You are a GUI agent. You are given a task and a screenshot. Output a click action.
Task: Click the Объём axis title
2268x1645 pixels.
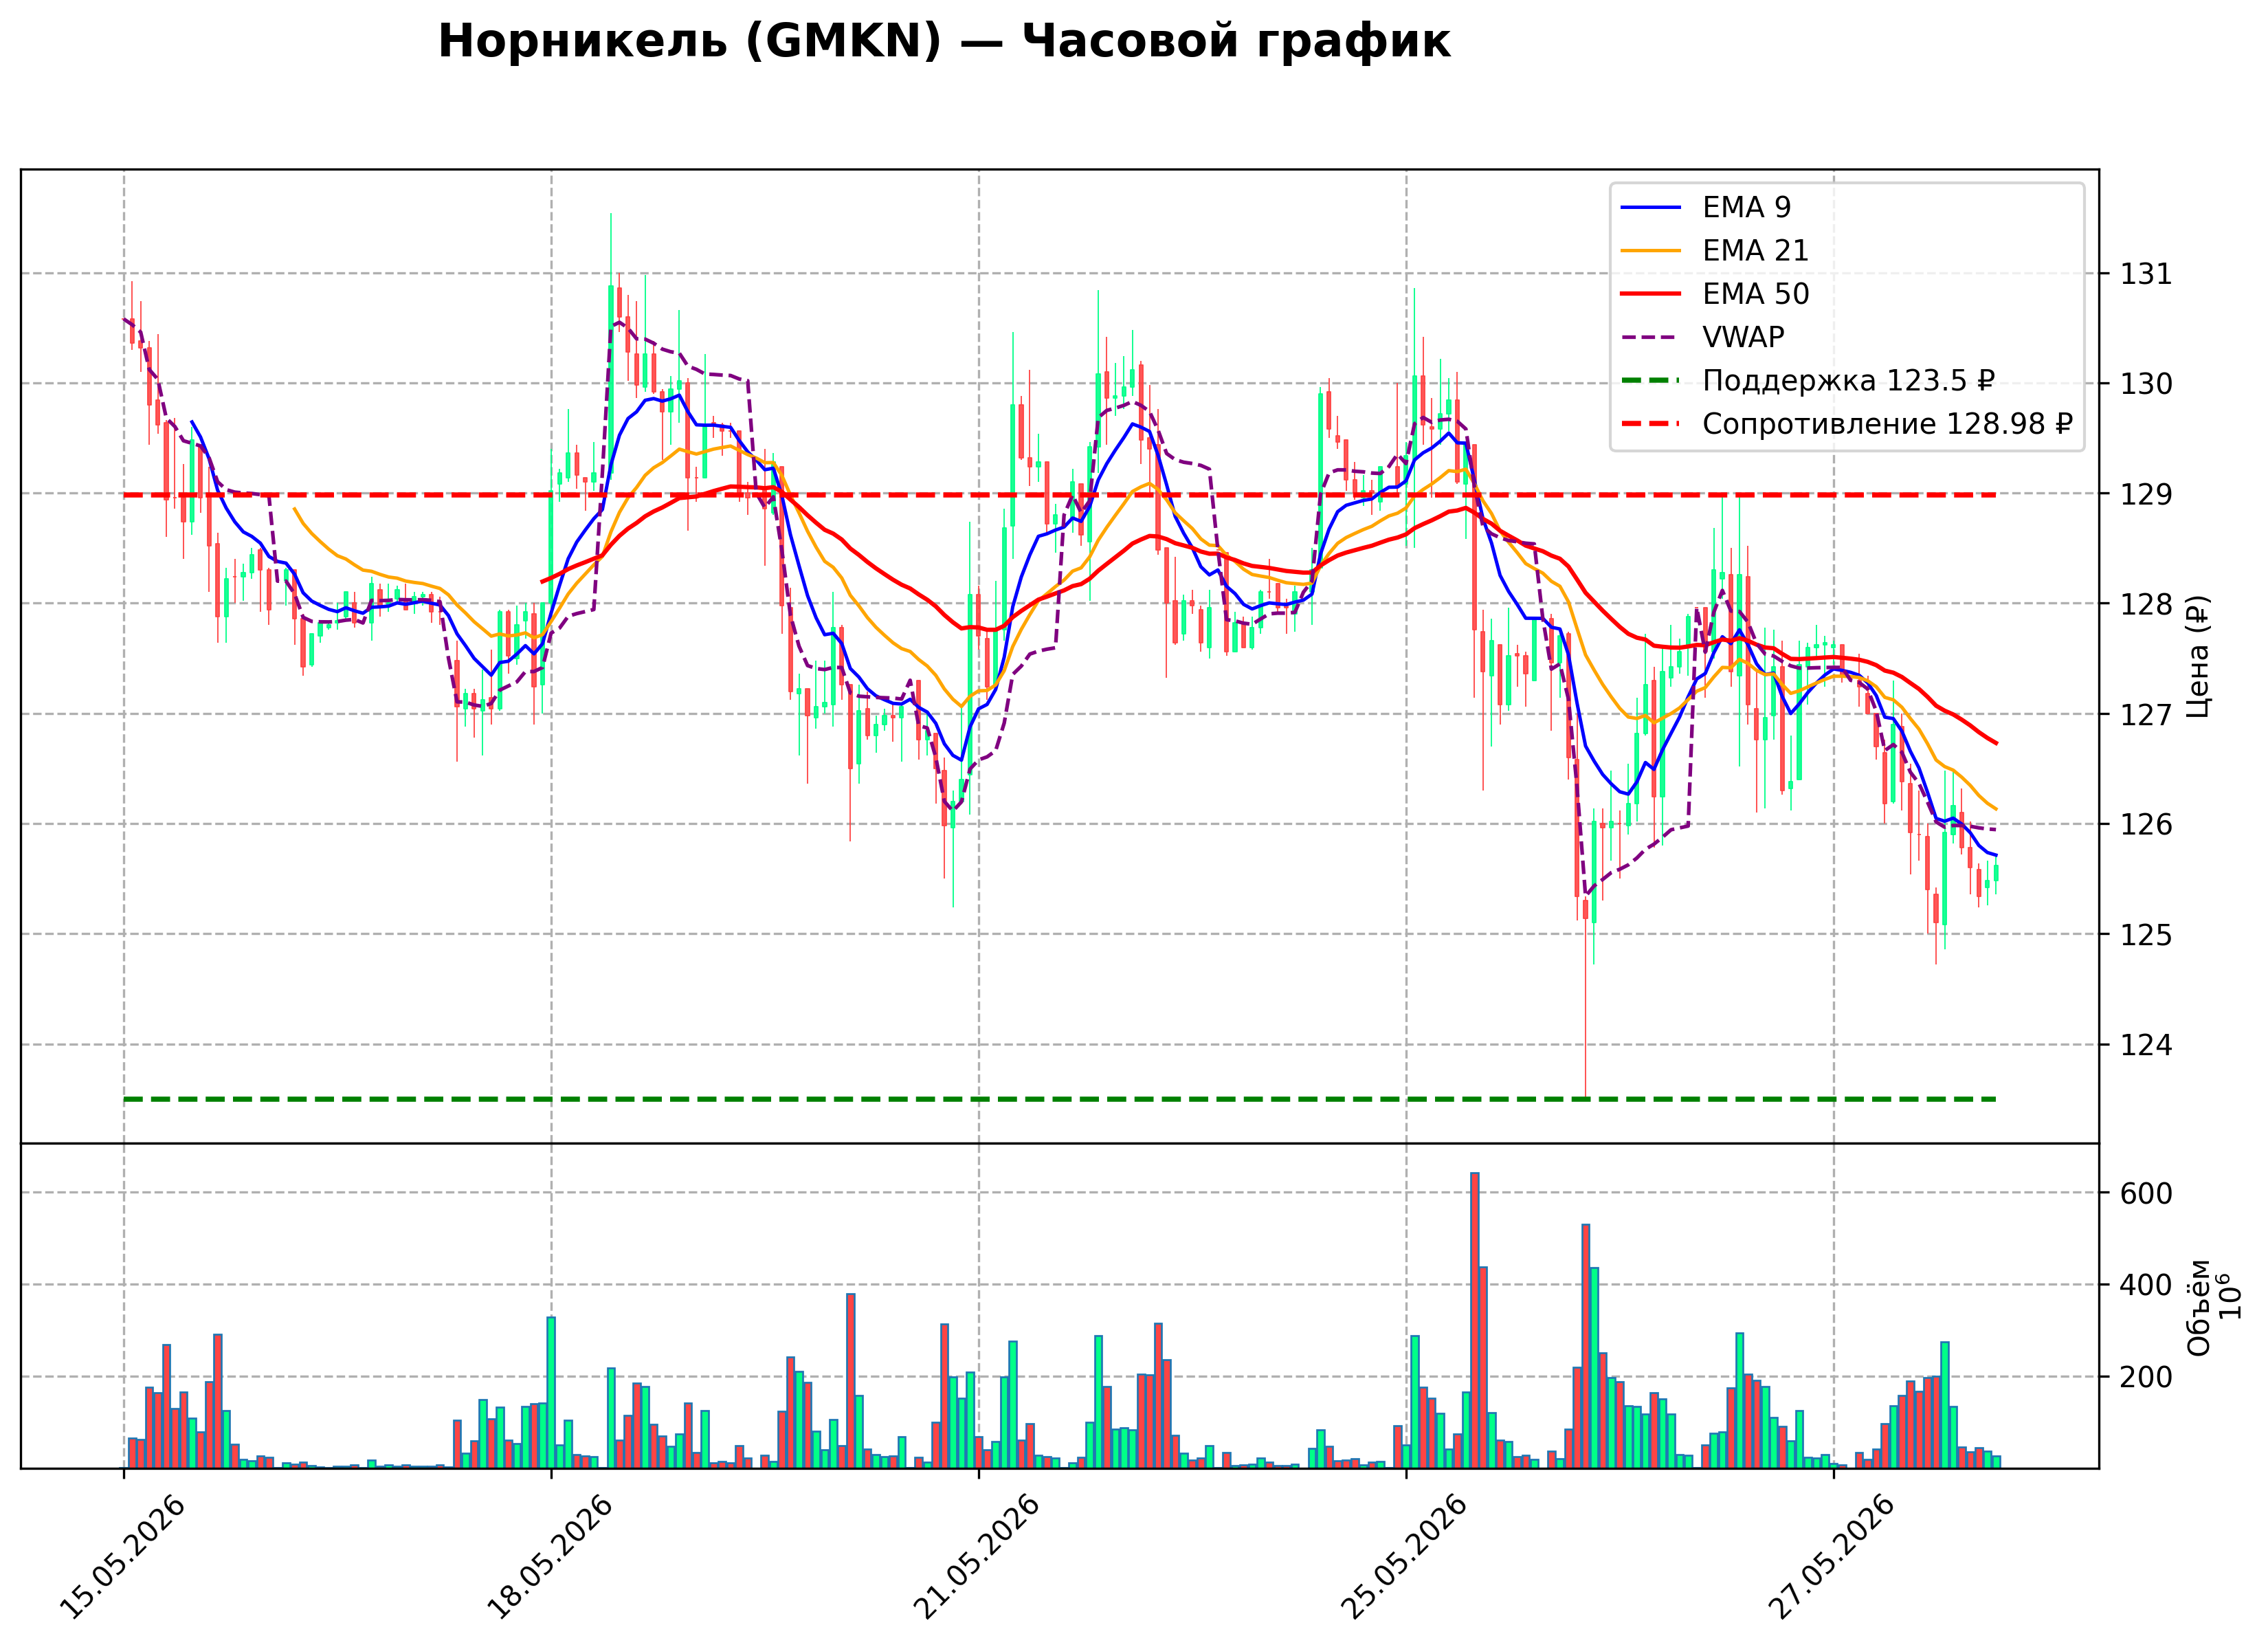coord(2198,1307)
